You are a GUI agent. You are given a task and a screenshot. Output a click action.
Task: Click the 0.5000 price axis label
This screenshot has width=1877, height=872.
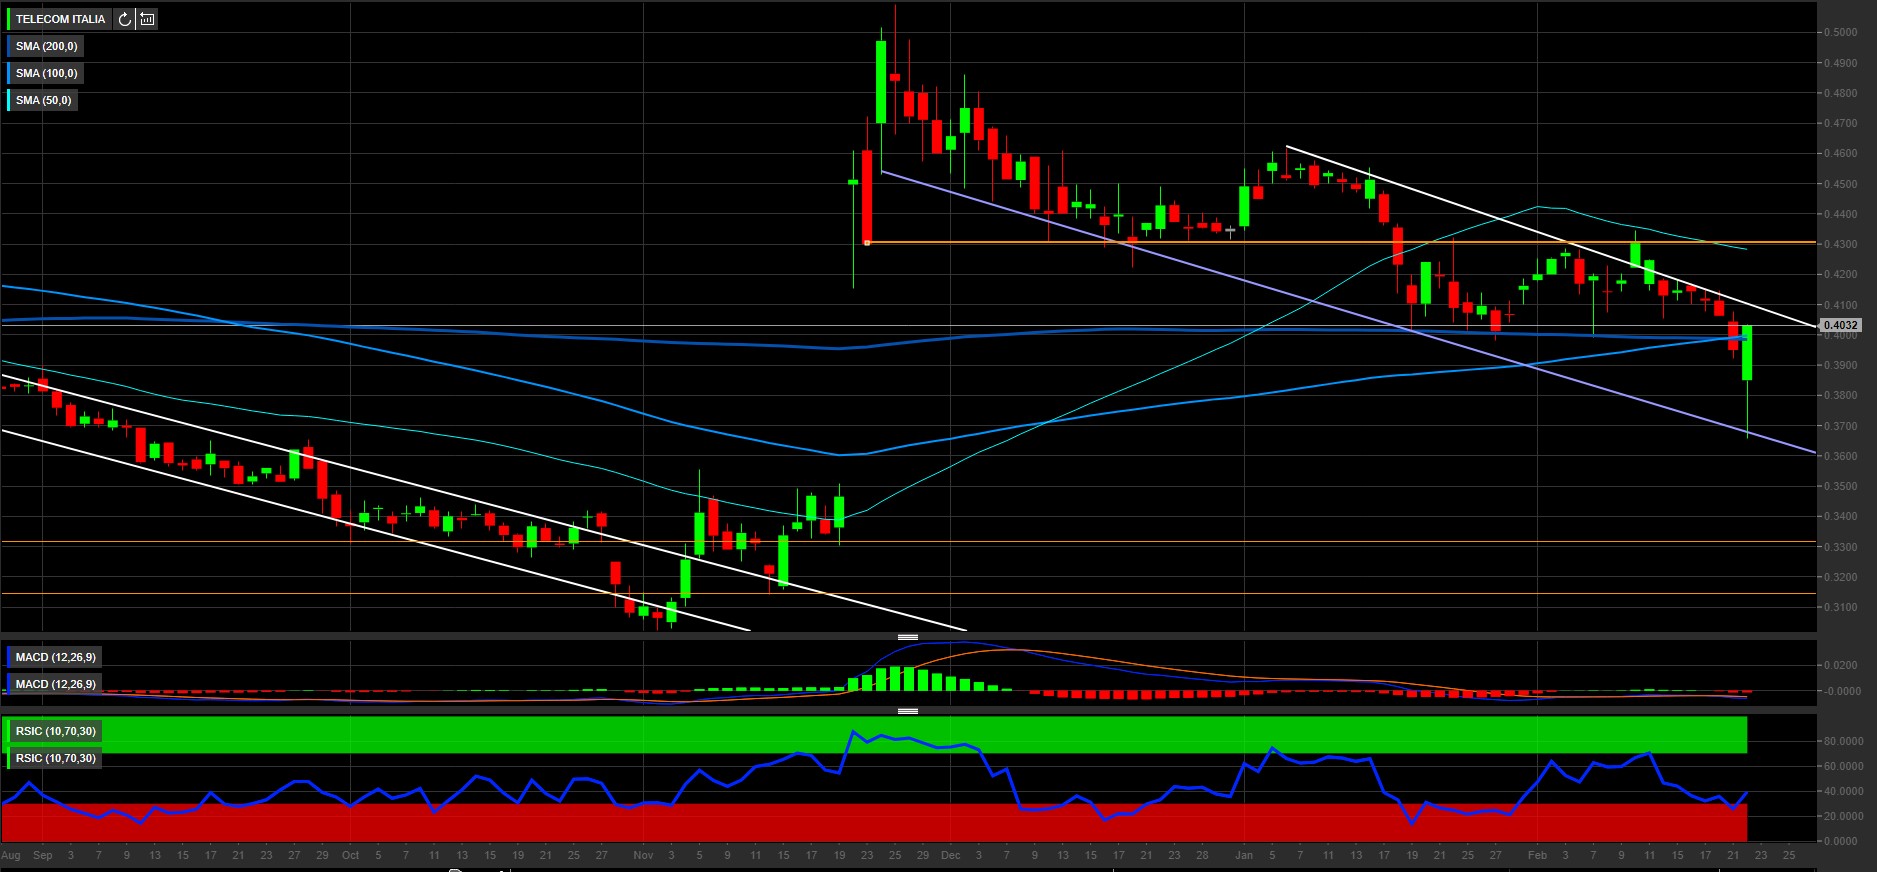point(1841,32)
